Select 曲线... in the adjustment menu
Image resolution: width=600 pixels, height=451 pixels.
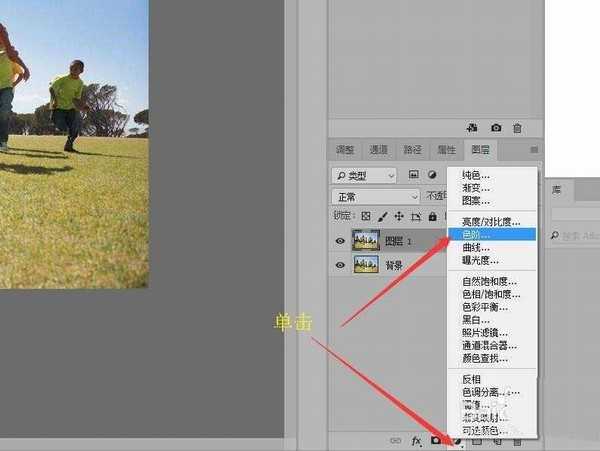coord(476,247)
